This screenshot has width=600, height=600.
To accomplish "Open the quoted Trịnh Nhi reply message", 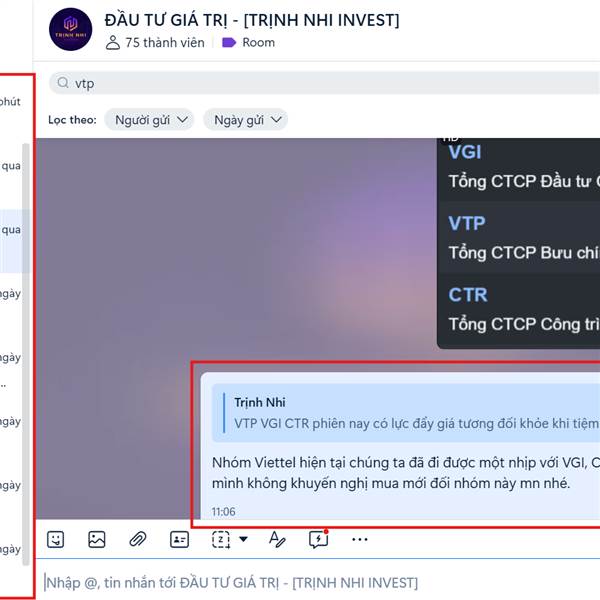I will (406, 413).
